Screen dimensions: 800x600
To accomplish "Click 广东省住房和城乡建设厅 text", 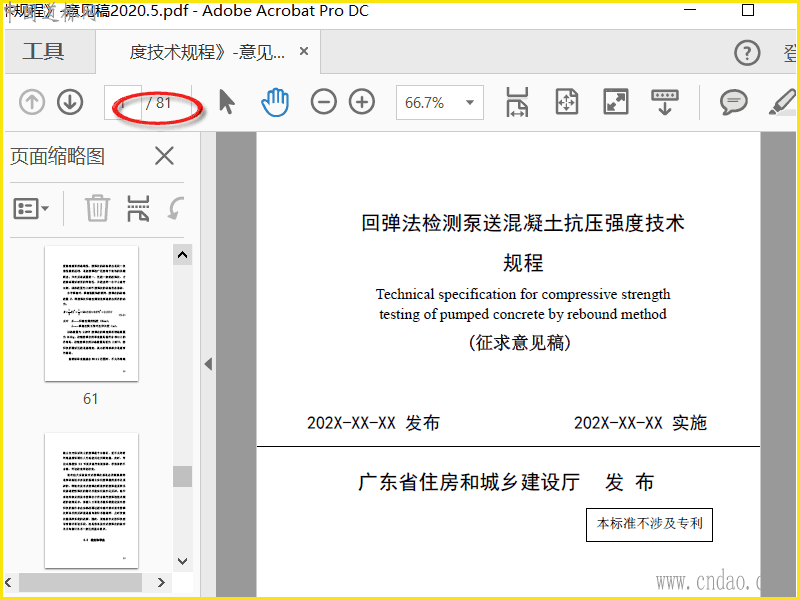I will (469, 482).
